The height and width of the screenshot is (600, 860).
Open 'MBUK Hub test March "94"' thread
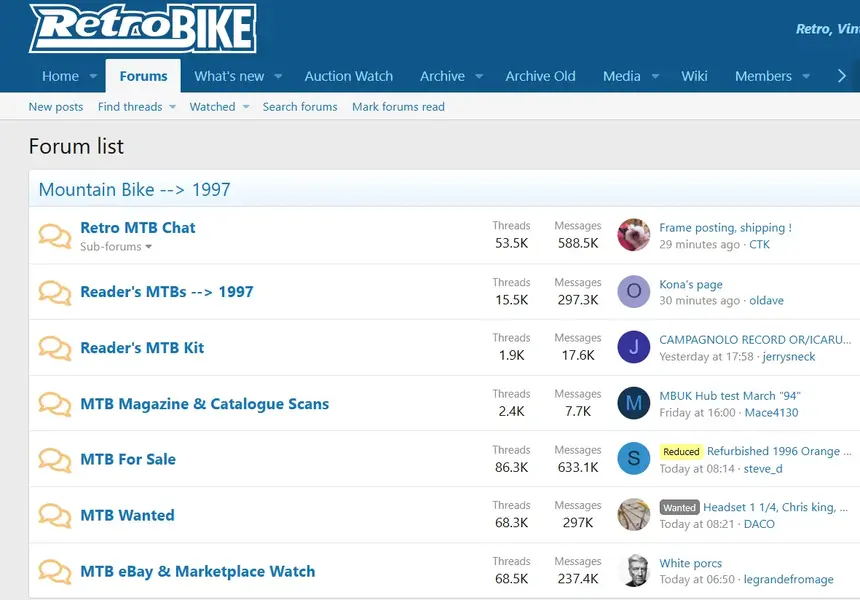(x=729, y=396)
